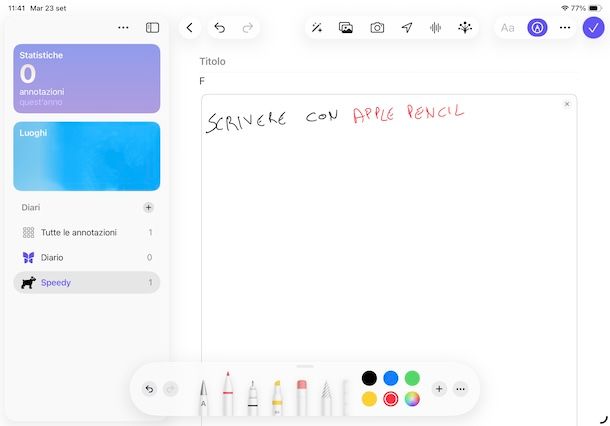Tap the Wi-Fi icon in status bar
The image size is (610, 426).
(564, 8)
